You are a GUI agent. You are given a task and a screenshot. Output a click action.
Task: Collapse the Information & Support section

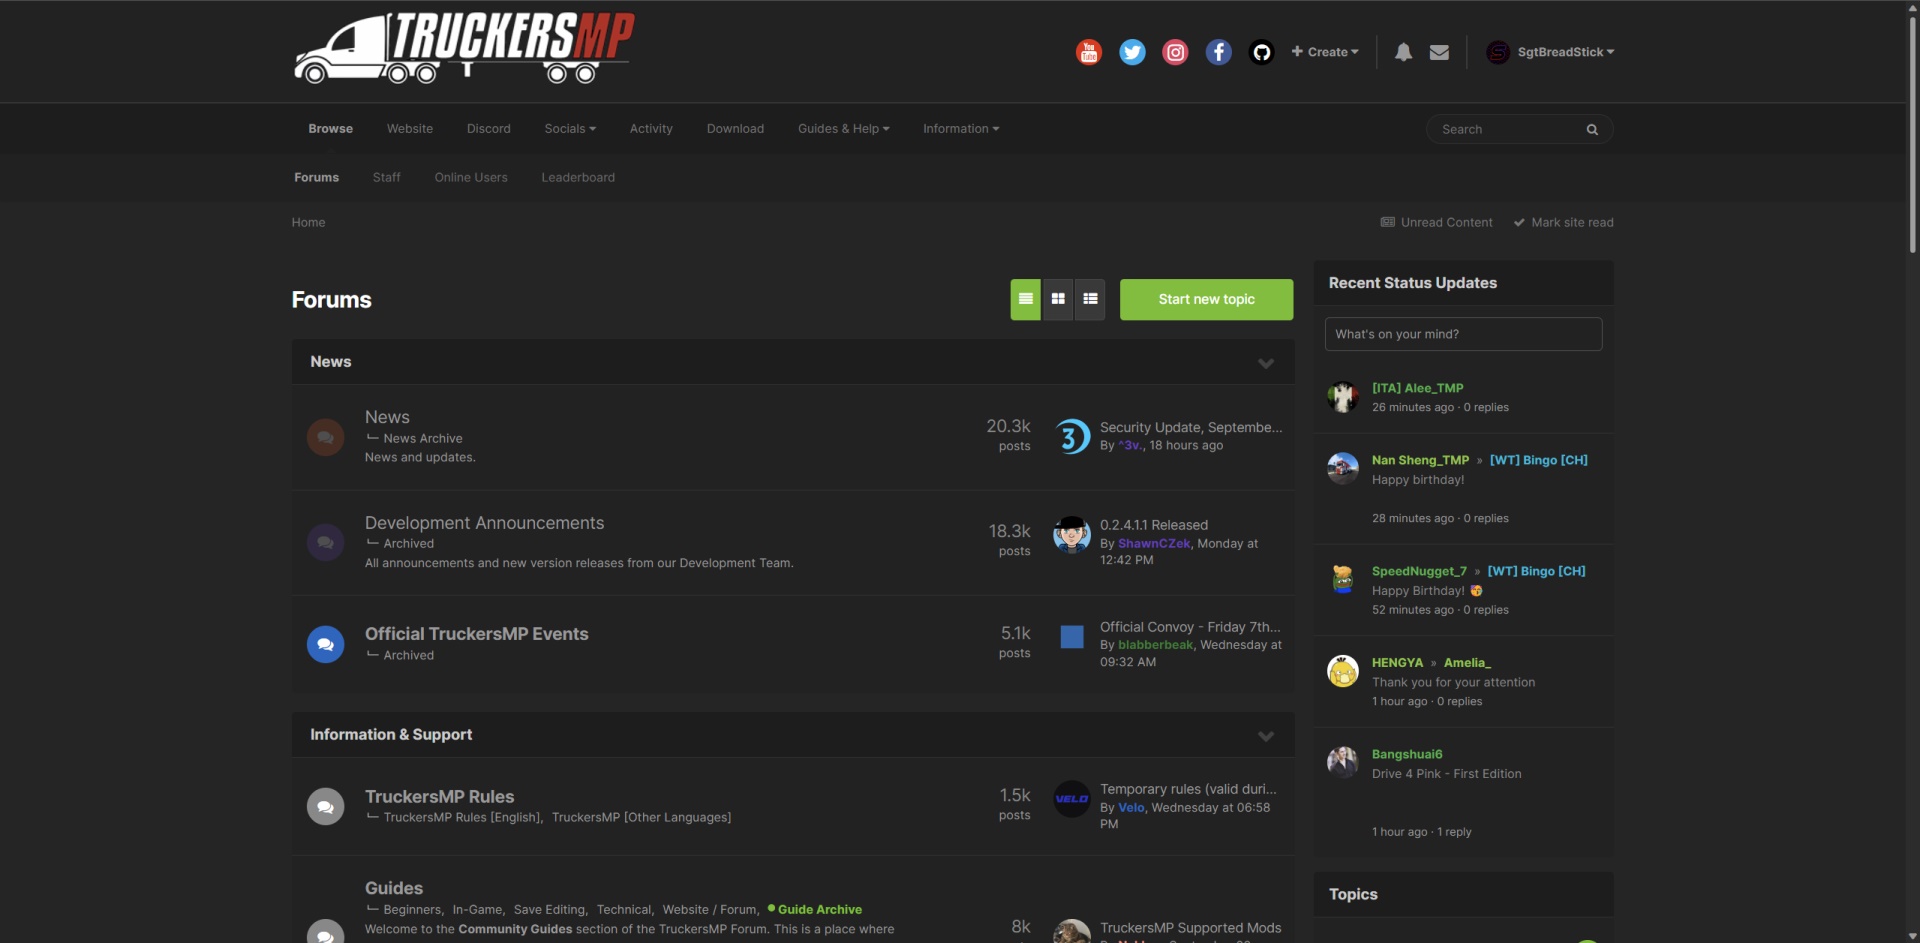pos(1265,736)
